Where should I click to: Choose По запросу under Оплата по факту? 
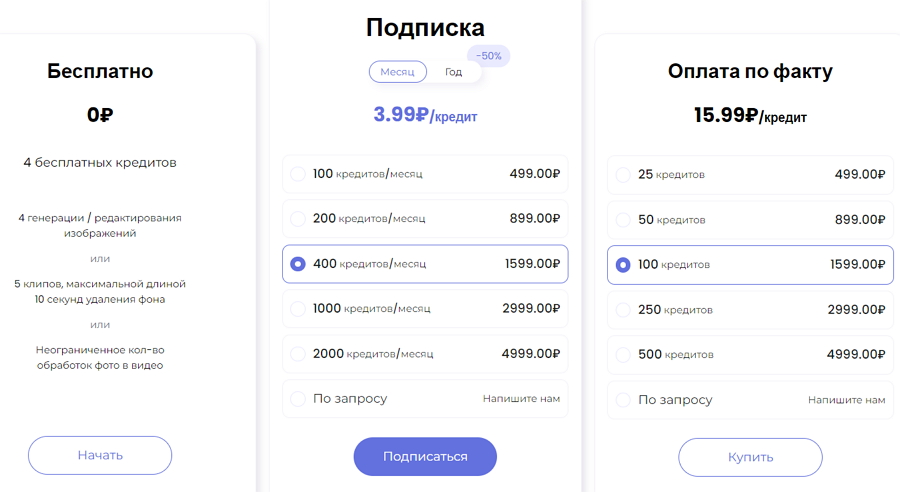750,400
